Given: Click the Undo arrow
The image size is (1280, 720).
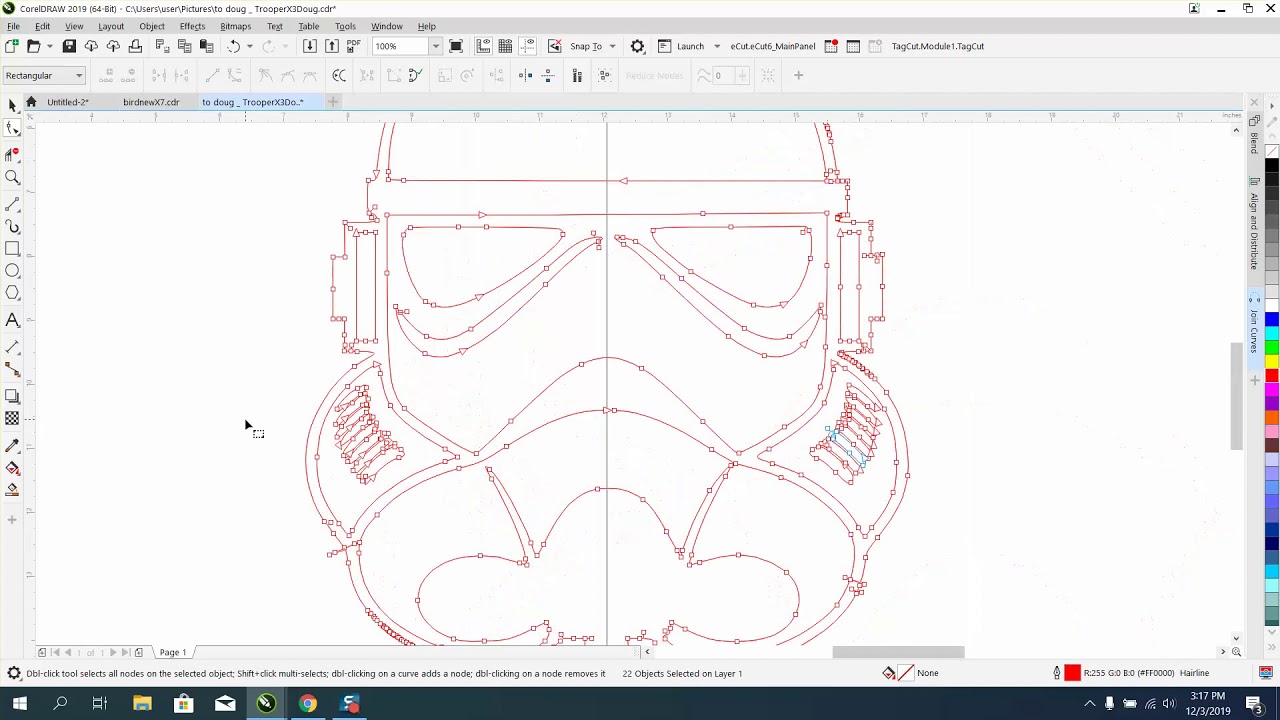Looking at the screenshot, I should click(x=233, y=46).
